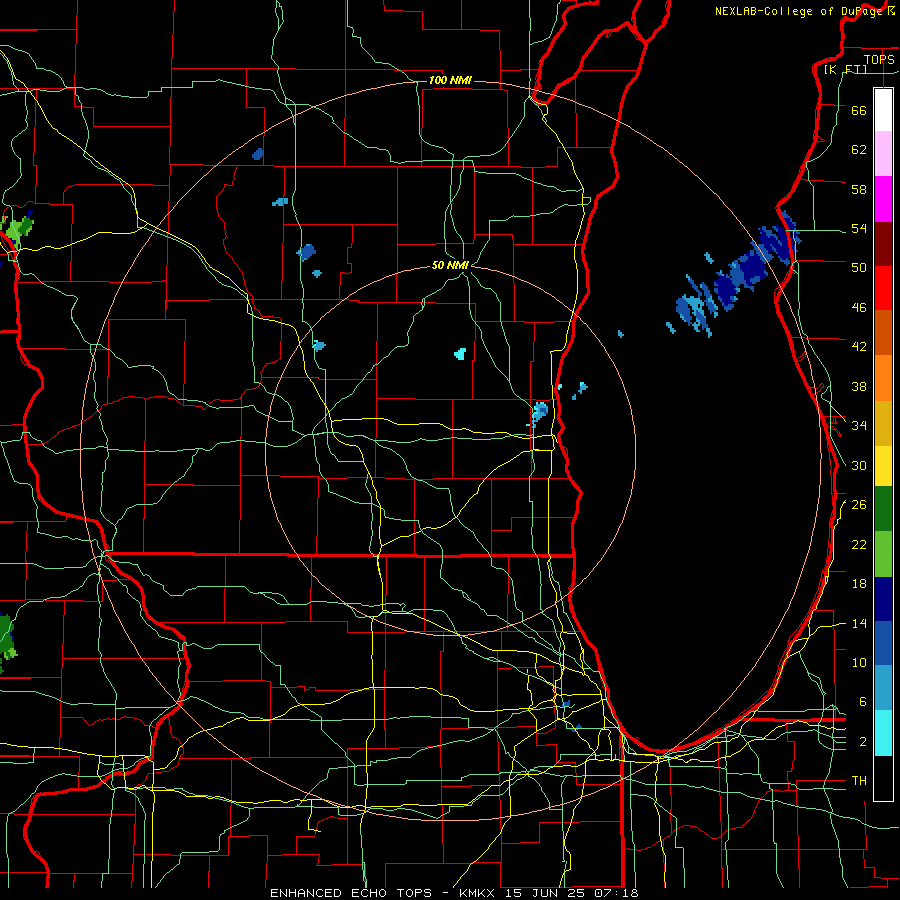The width and height of the screenshot is (900, 900).
Task: Pick the navy swatch between 18 and 14
Action: tap(883, 599)
